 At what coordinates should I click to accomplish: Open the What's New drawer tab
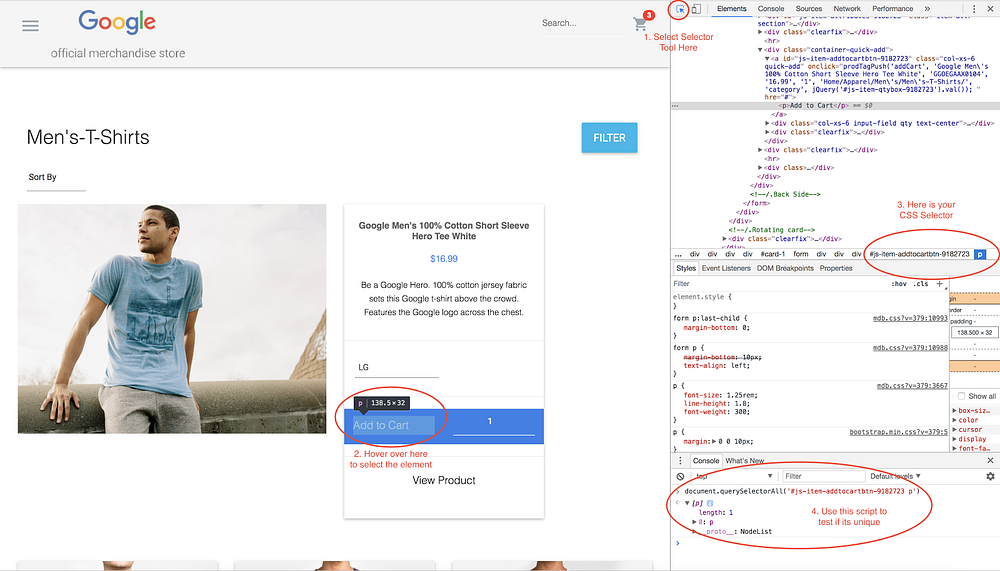[x=744, y=461]
